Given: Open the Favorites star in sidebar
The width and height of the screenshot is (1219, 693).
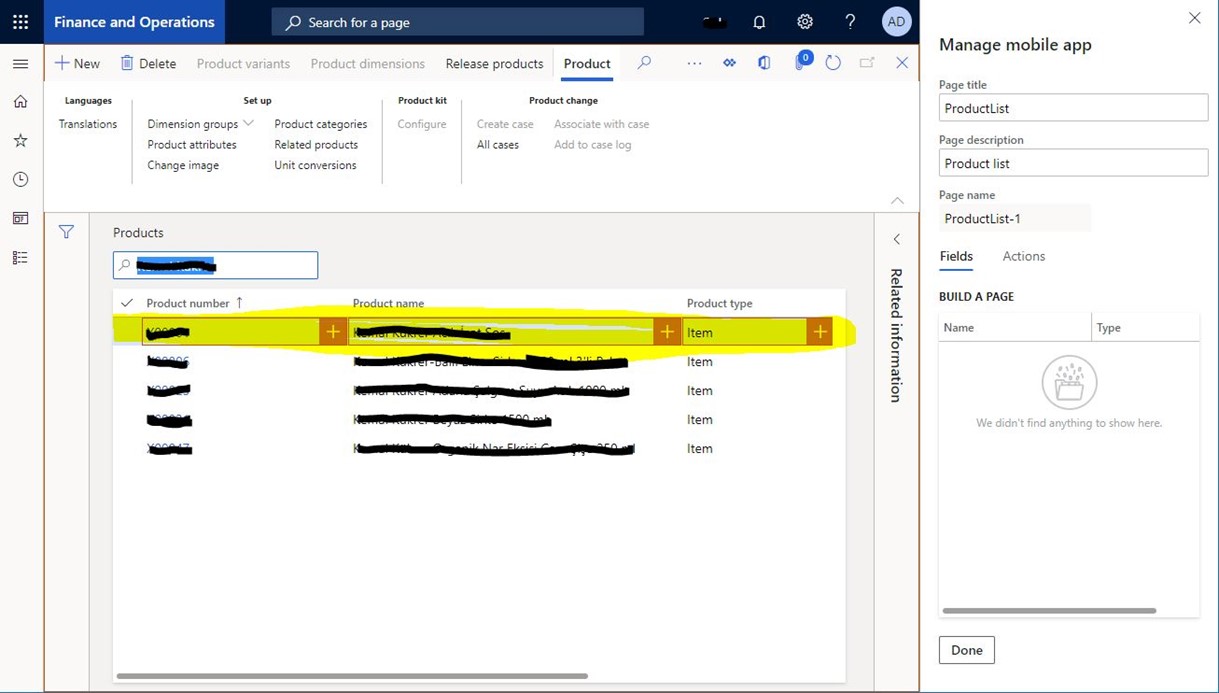Looking at the screenshot, I should (x=20, y=141).
